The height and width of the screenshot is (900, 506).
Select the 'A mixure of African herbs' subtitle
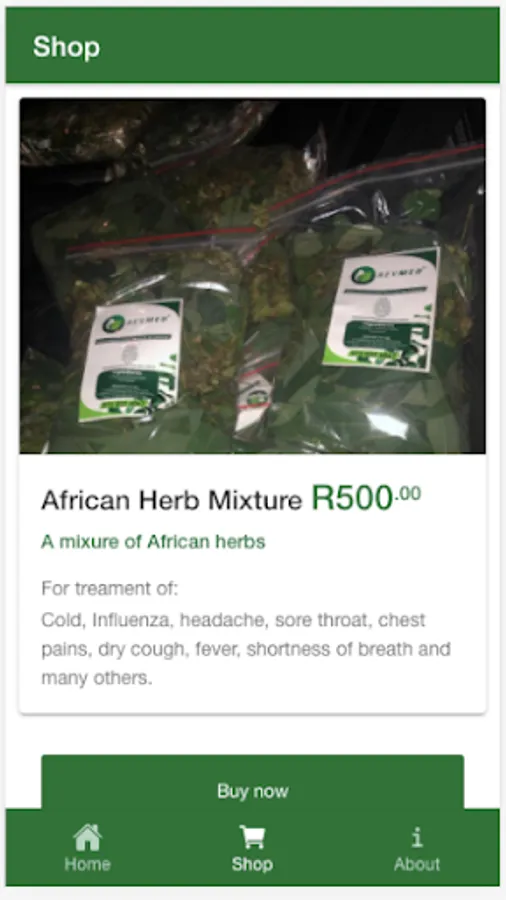click(x=153, y=542)
